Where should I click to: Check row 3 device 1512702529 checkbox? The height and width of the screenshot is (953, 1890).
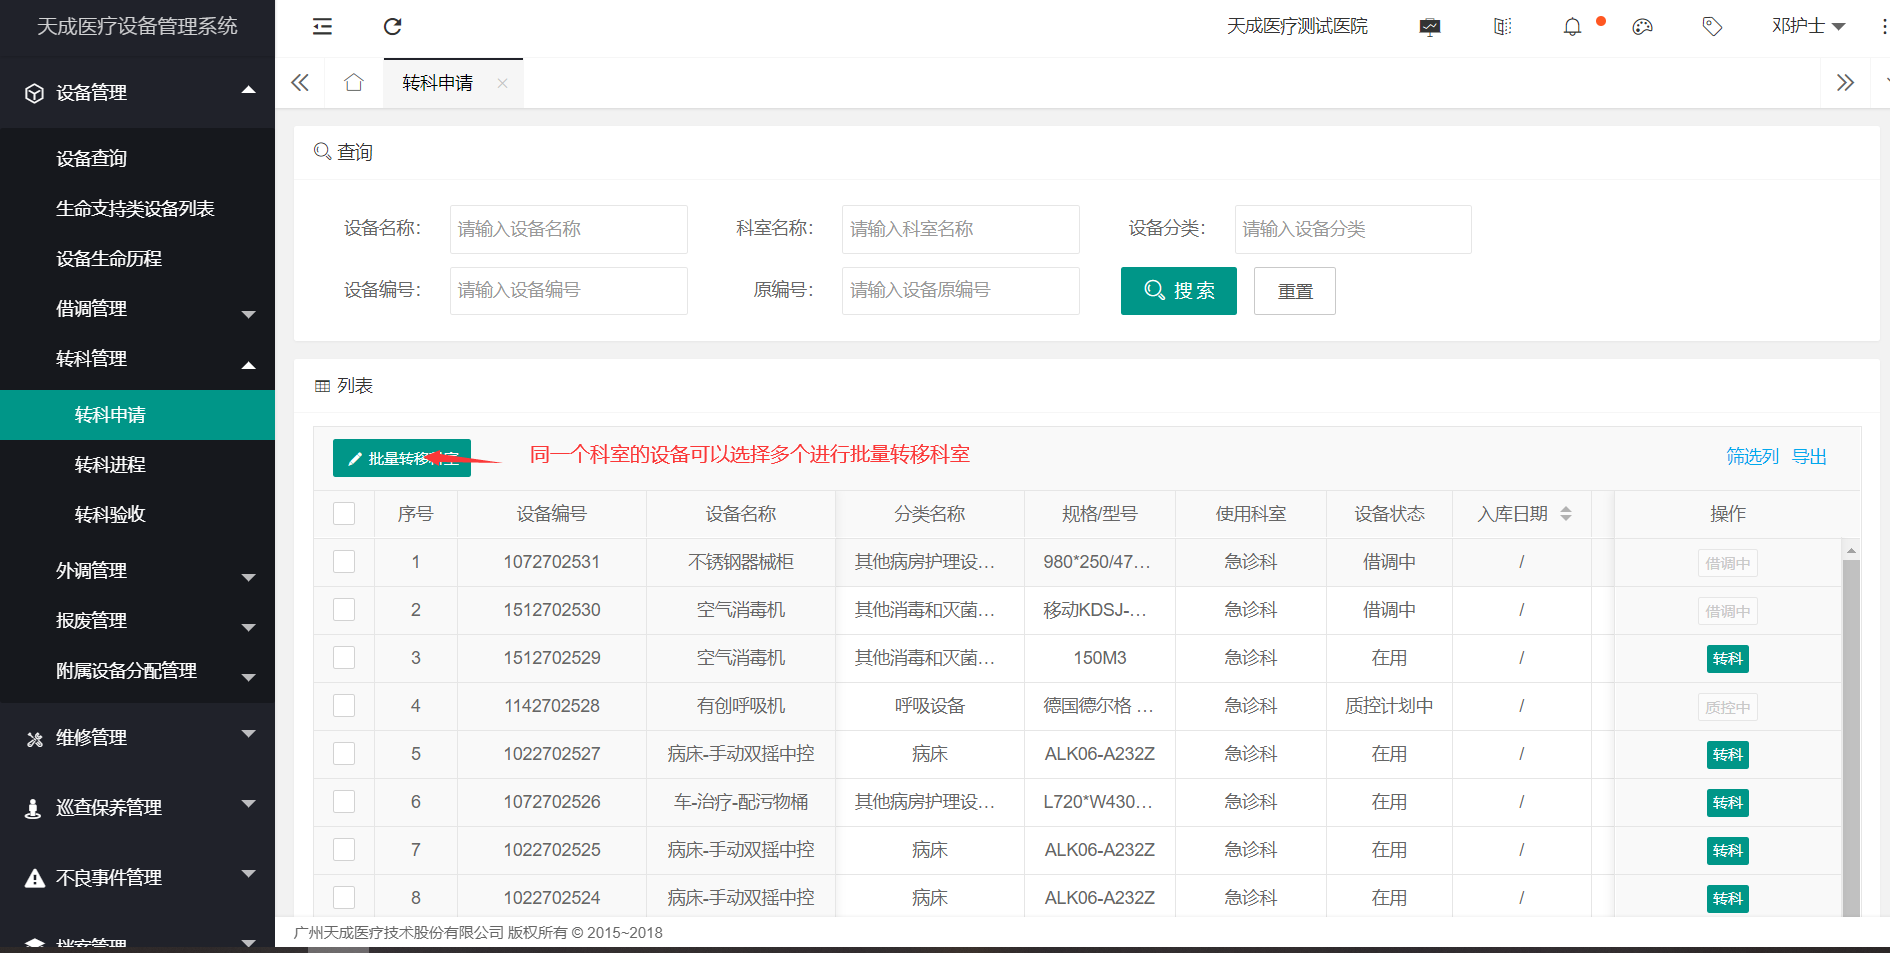click(x=344, y=658)
